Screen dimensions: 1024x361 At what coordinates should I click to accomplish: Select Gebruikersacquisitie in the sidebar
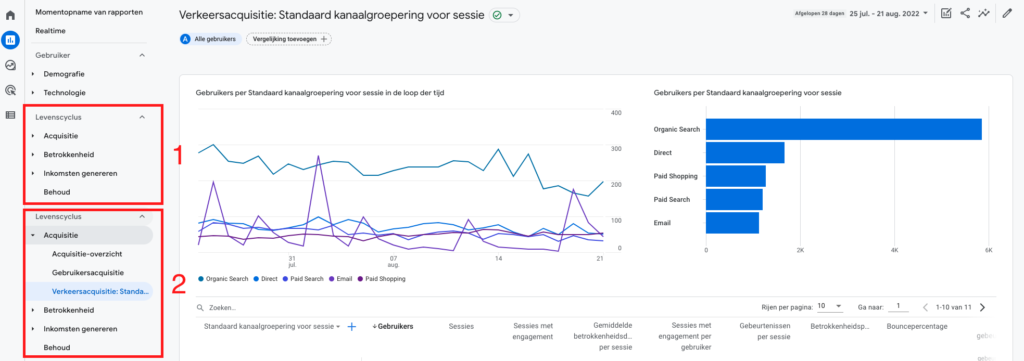pyautogui.click(x=88, y=272)
